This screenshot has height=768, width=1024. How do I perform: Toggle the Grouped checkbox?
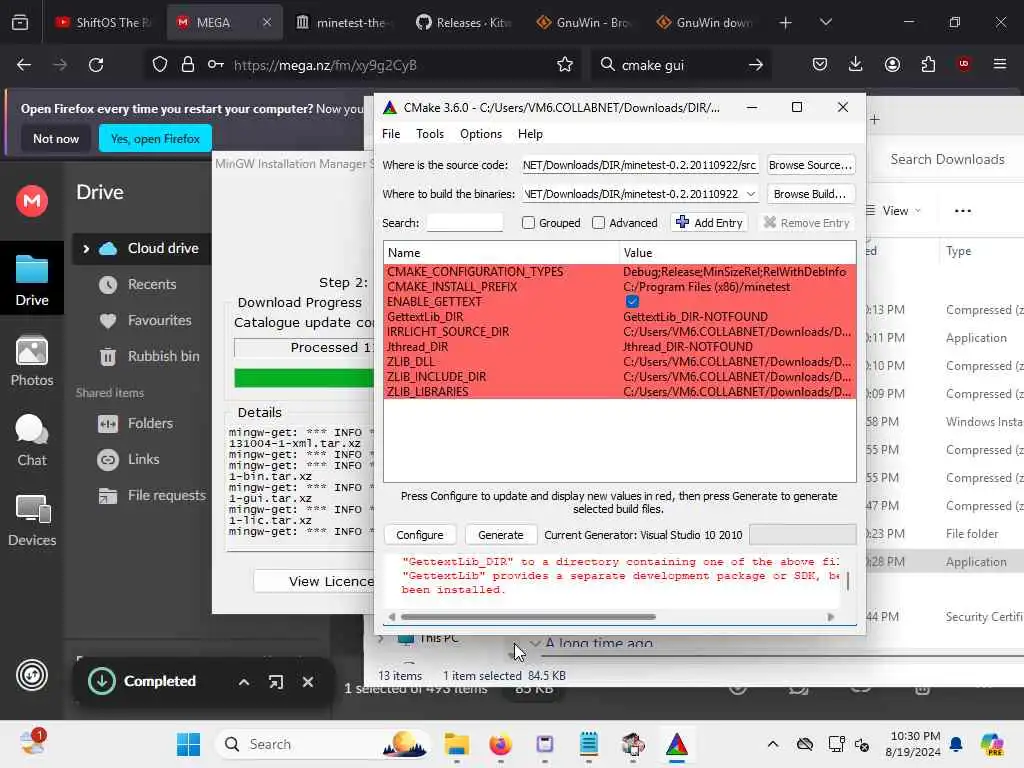(528, 223)
